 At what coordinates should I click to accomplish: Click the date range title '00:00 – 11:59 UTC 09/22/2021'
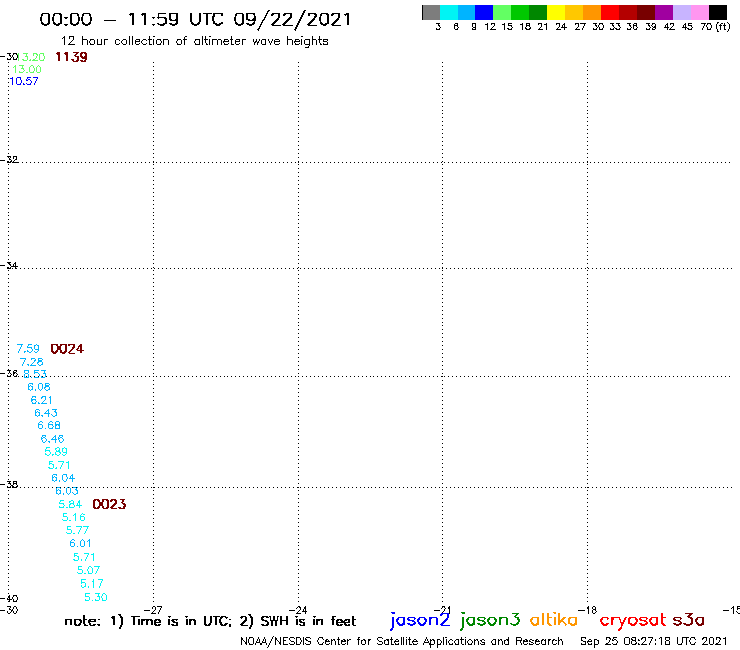[195, 19]
